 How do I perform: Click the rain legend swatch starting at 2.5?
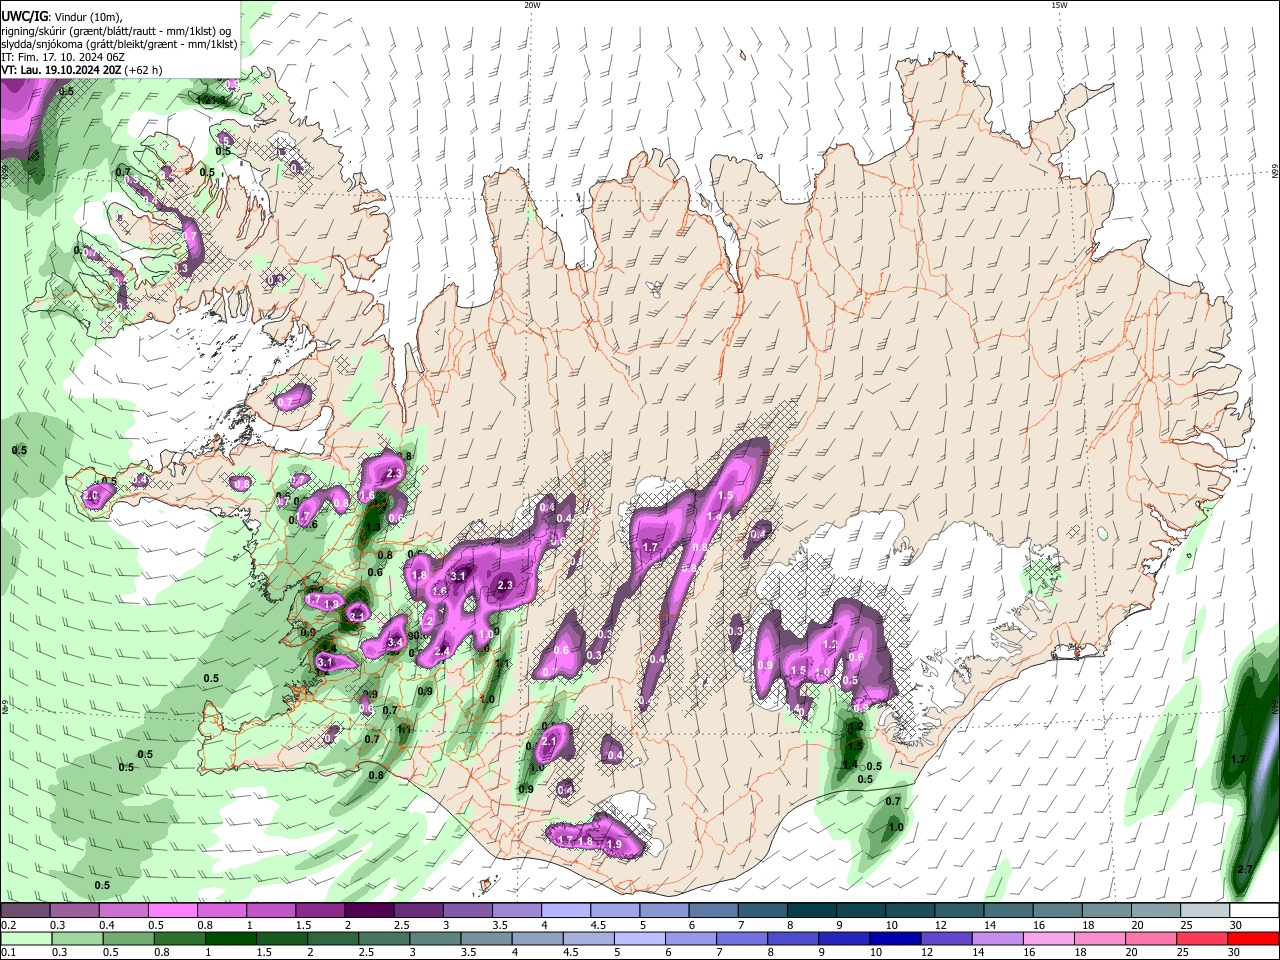[x=383, y=938]
